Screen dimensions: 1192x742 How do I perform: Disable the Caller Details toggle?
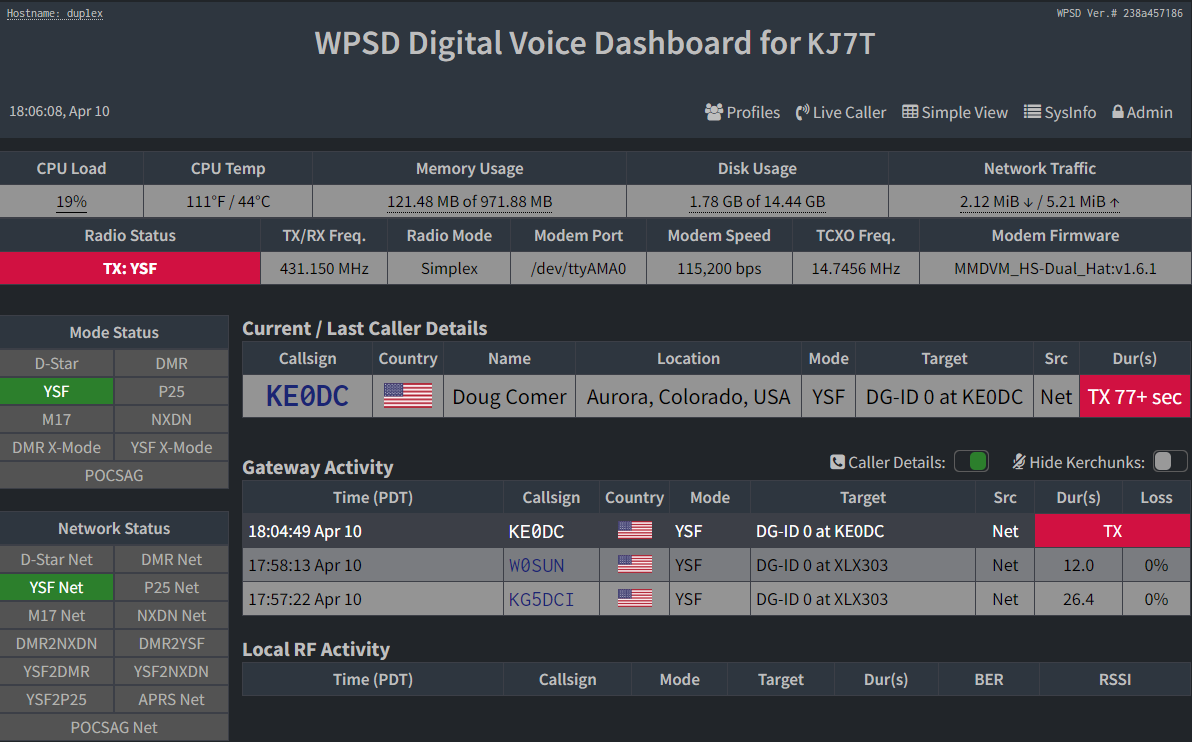(971, 461)
